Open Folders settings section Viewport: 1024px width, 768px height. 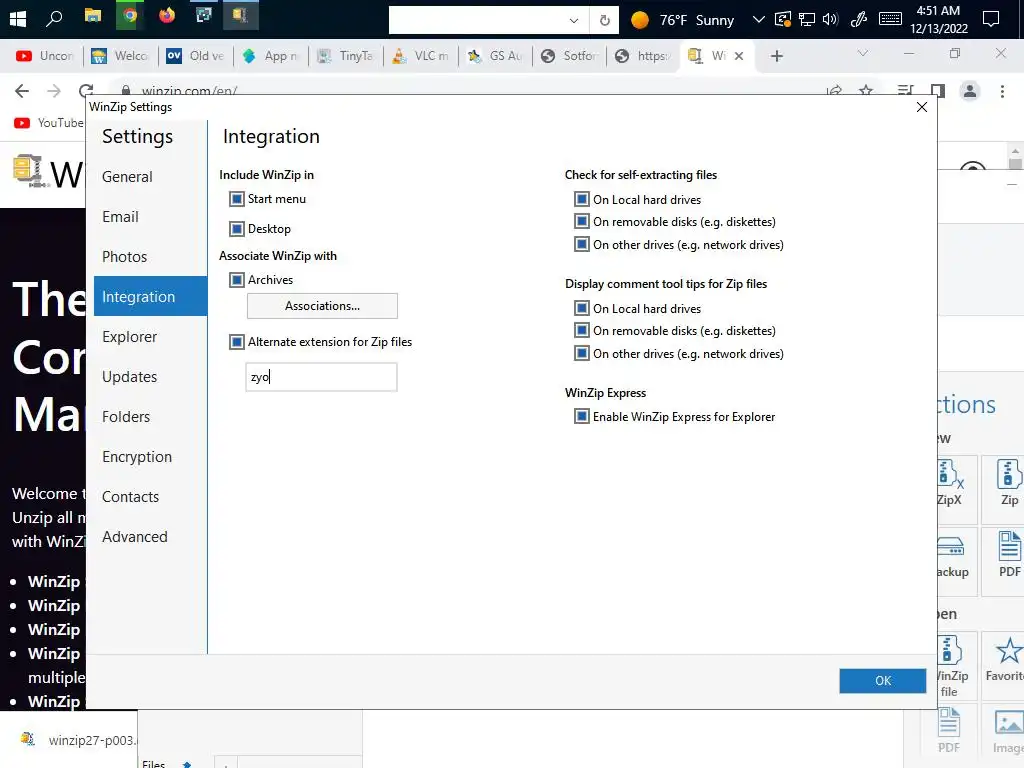click(x=125, y=417)
